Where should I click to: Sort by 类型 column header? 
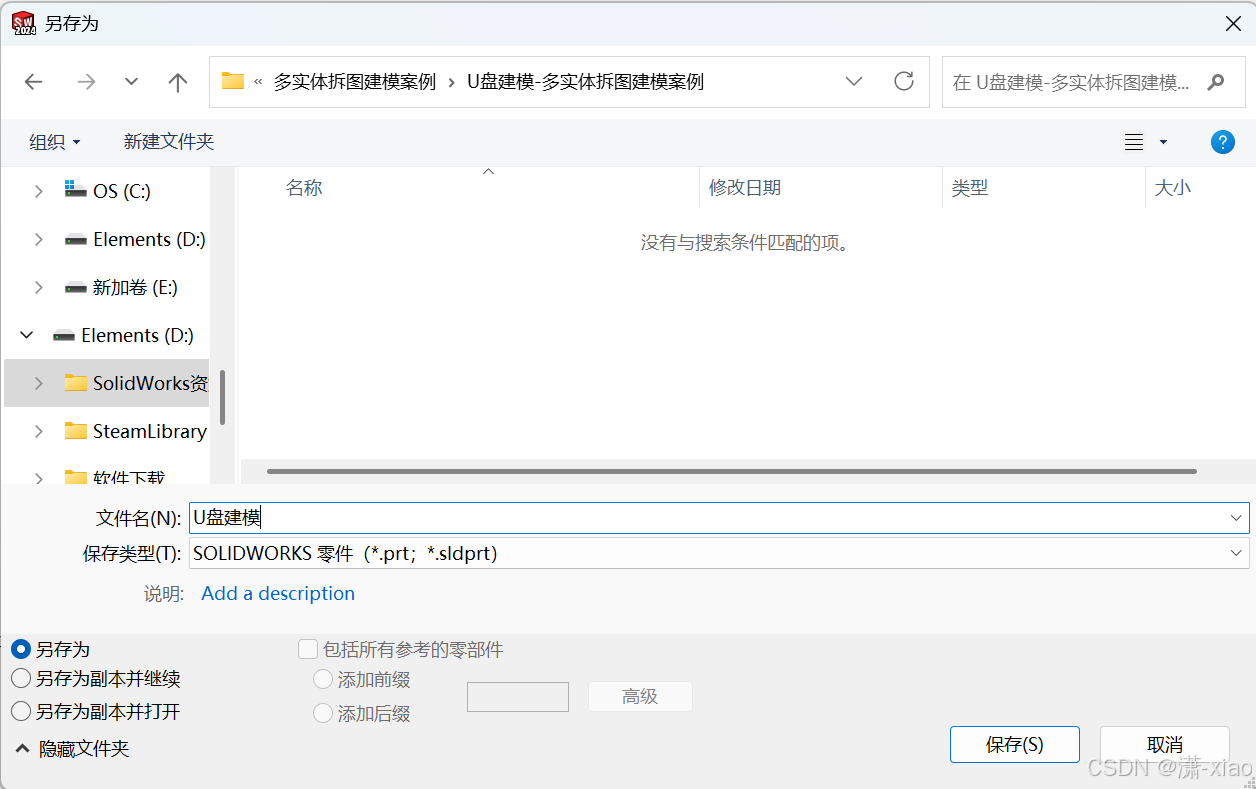[x=970, y=187]
